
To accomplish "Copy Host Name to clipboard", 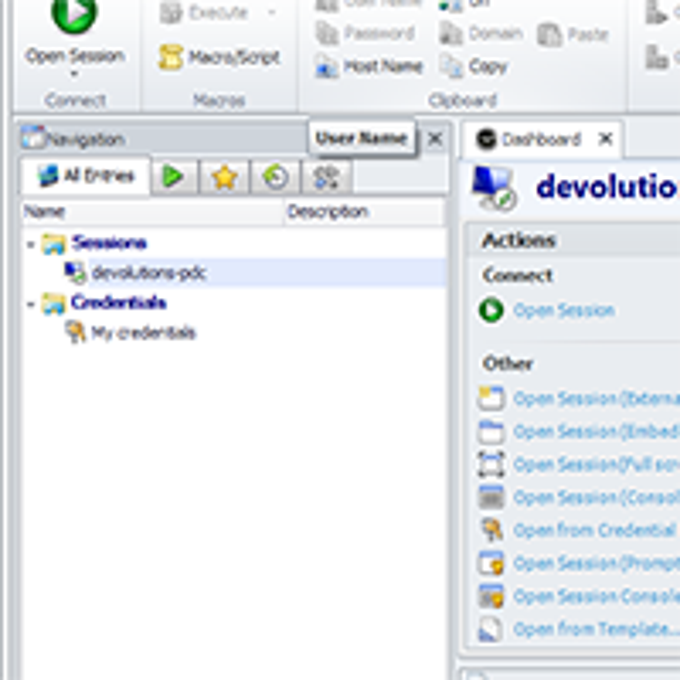I will [x=369, y=67].
